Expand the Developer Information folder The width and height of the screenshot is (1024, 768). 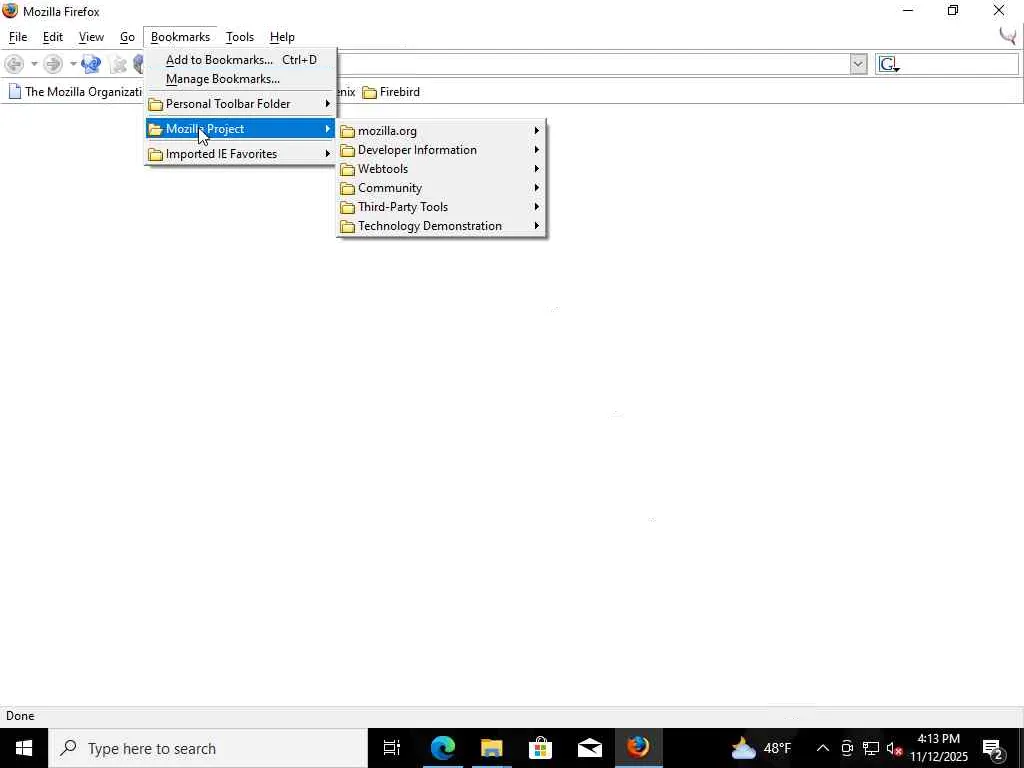(x=441, y=150)
